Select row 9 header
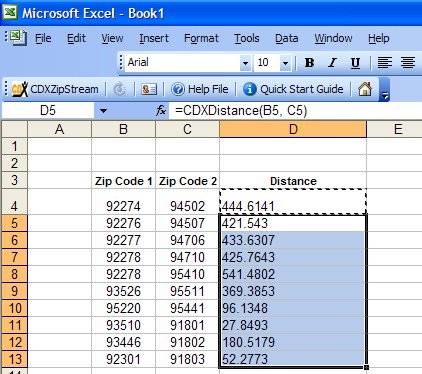Viewport: 422px width, 374px height. coord(14,291)
